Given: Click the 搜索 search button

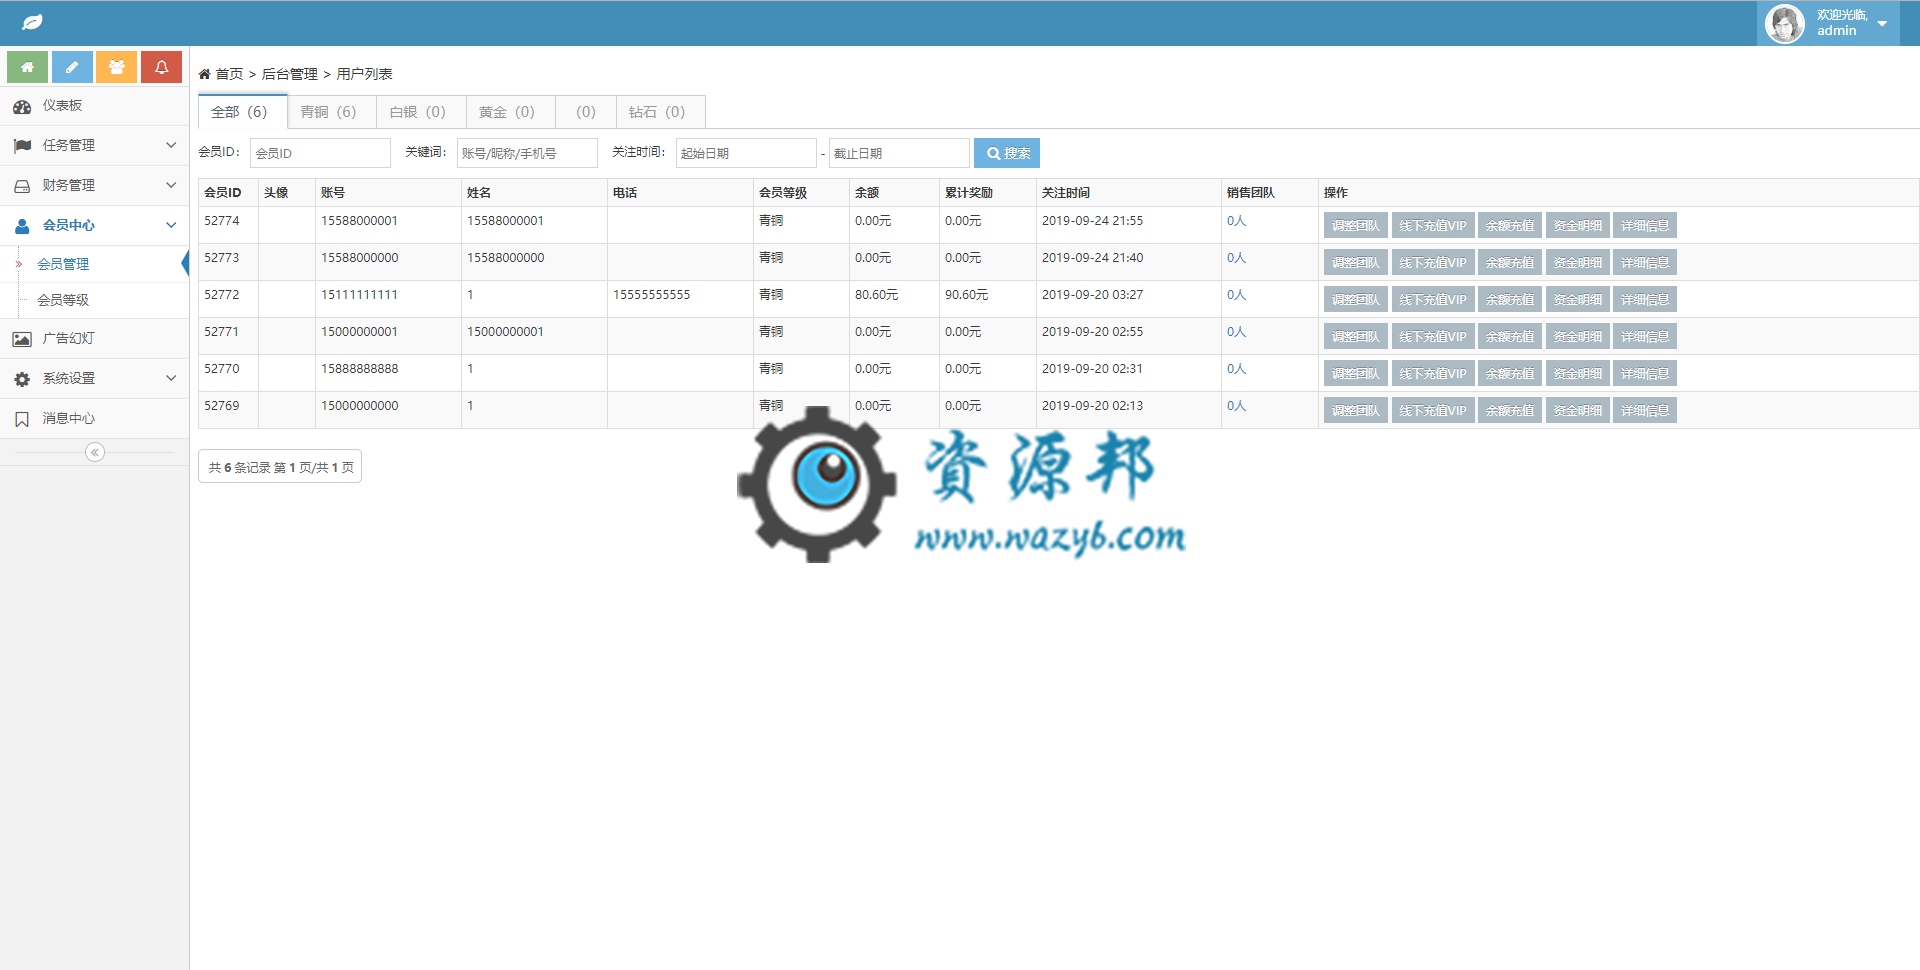Looking at the screenshot, I should tap(1007, 153).
